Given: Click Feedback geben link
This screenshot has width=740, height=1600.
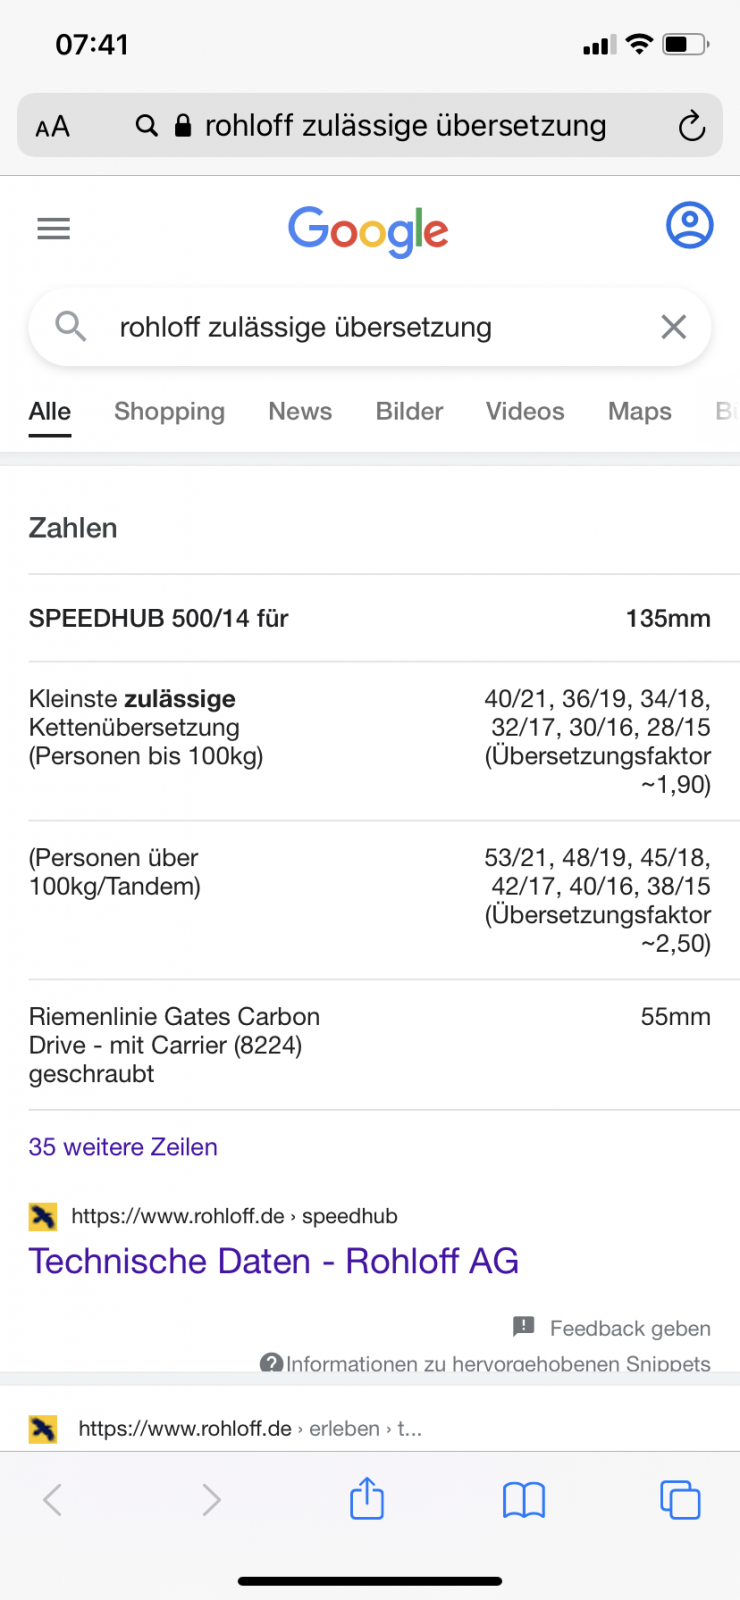Looking at the screenshot, I should point(629,1328).
